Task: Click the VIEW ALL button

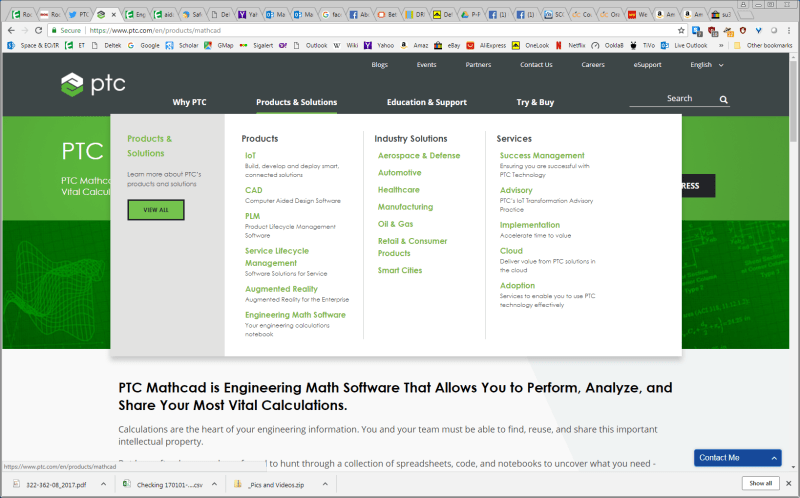Action: click(156, 210)
